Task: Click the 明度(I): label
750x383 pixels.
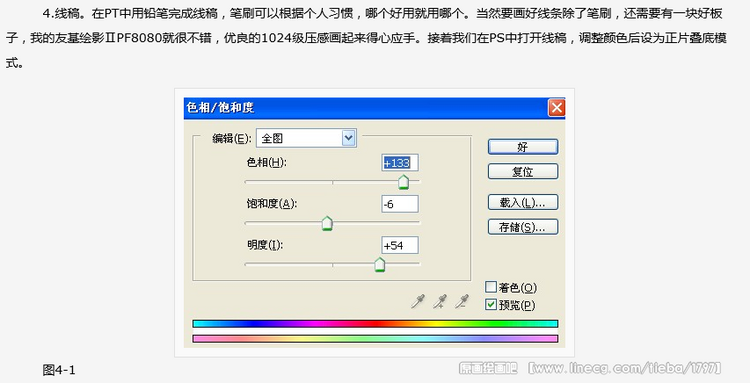Action: (265, 245)
